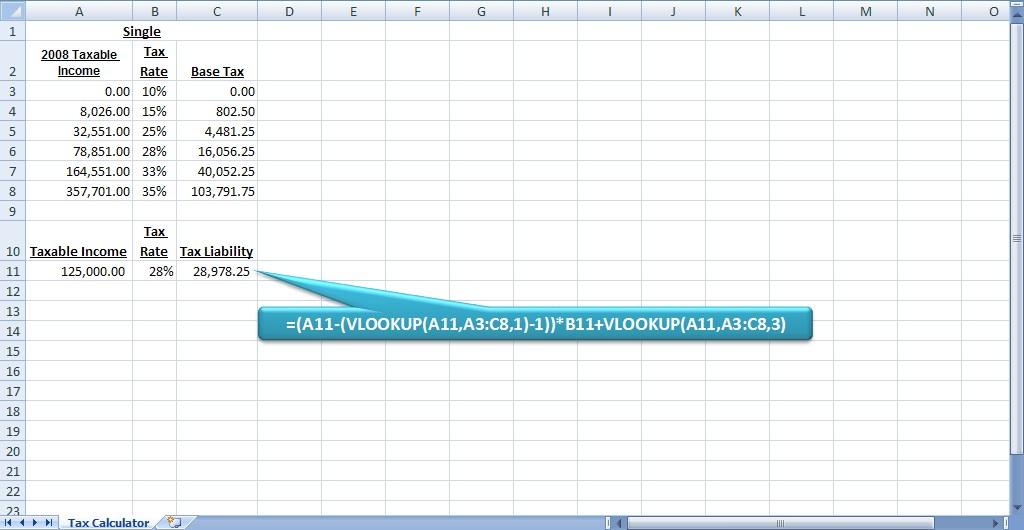Viewport: 1024px width, 530px height.
Task: Select the 35% tax rate cell
Action: 154,191
